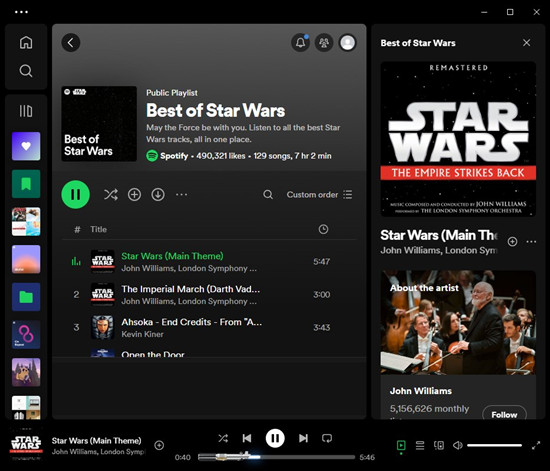Go to Home in the sidebar
Image resolution: width=550 pixels, height=471 pixels.
coord(26,42)
